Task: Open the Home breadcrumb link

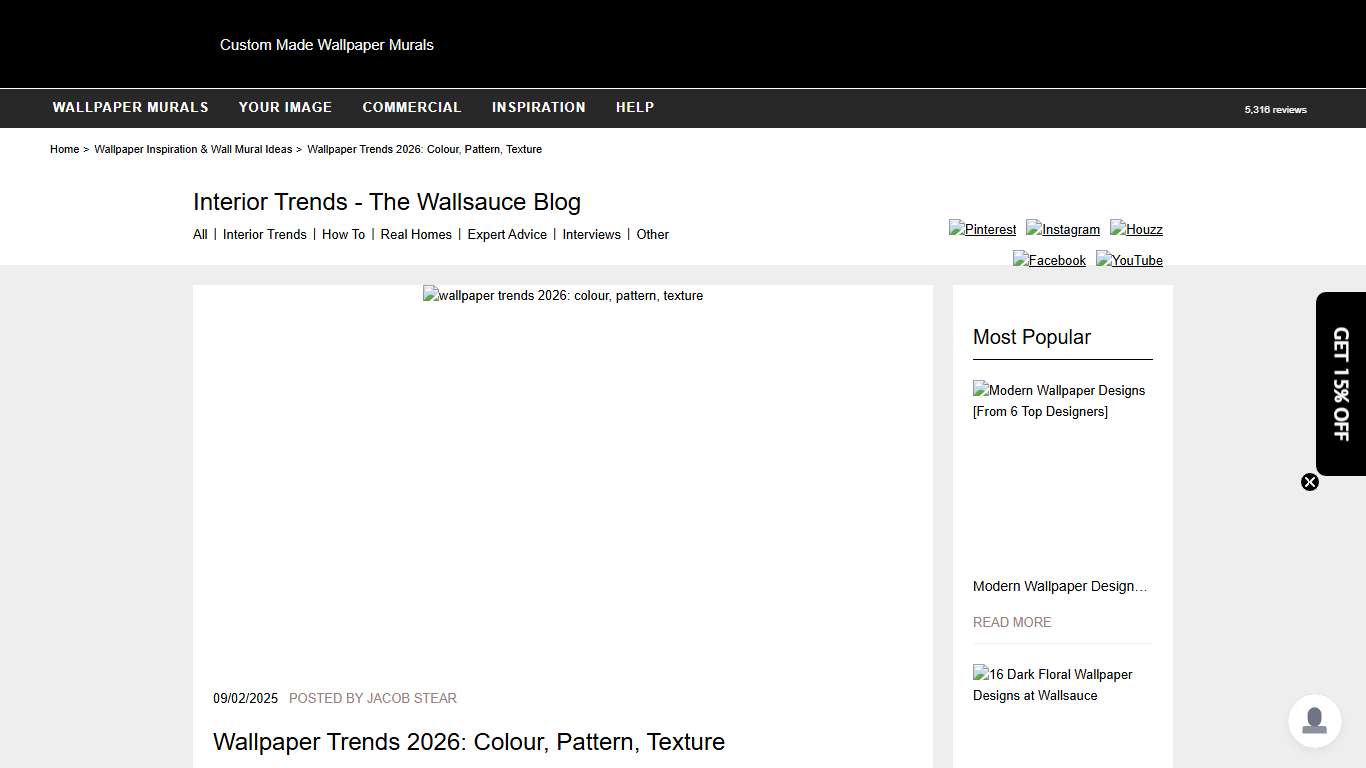Action: [x=64, y=149]
